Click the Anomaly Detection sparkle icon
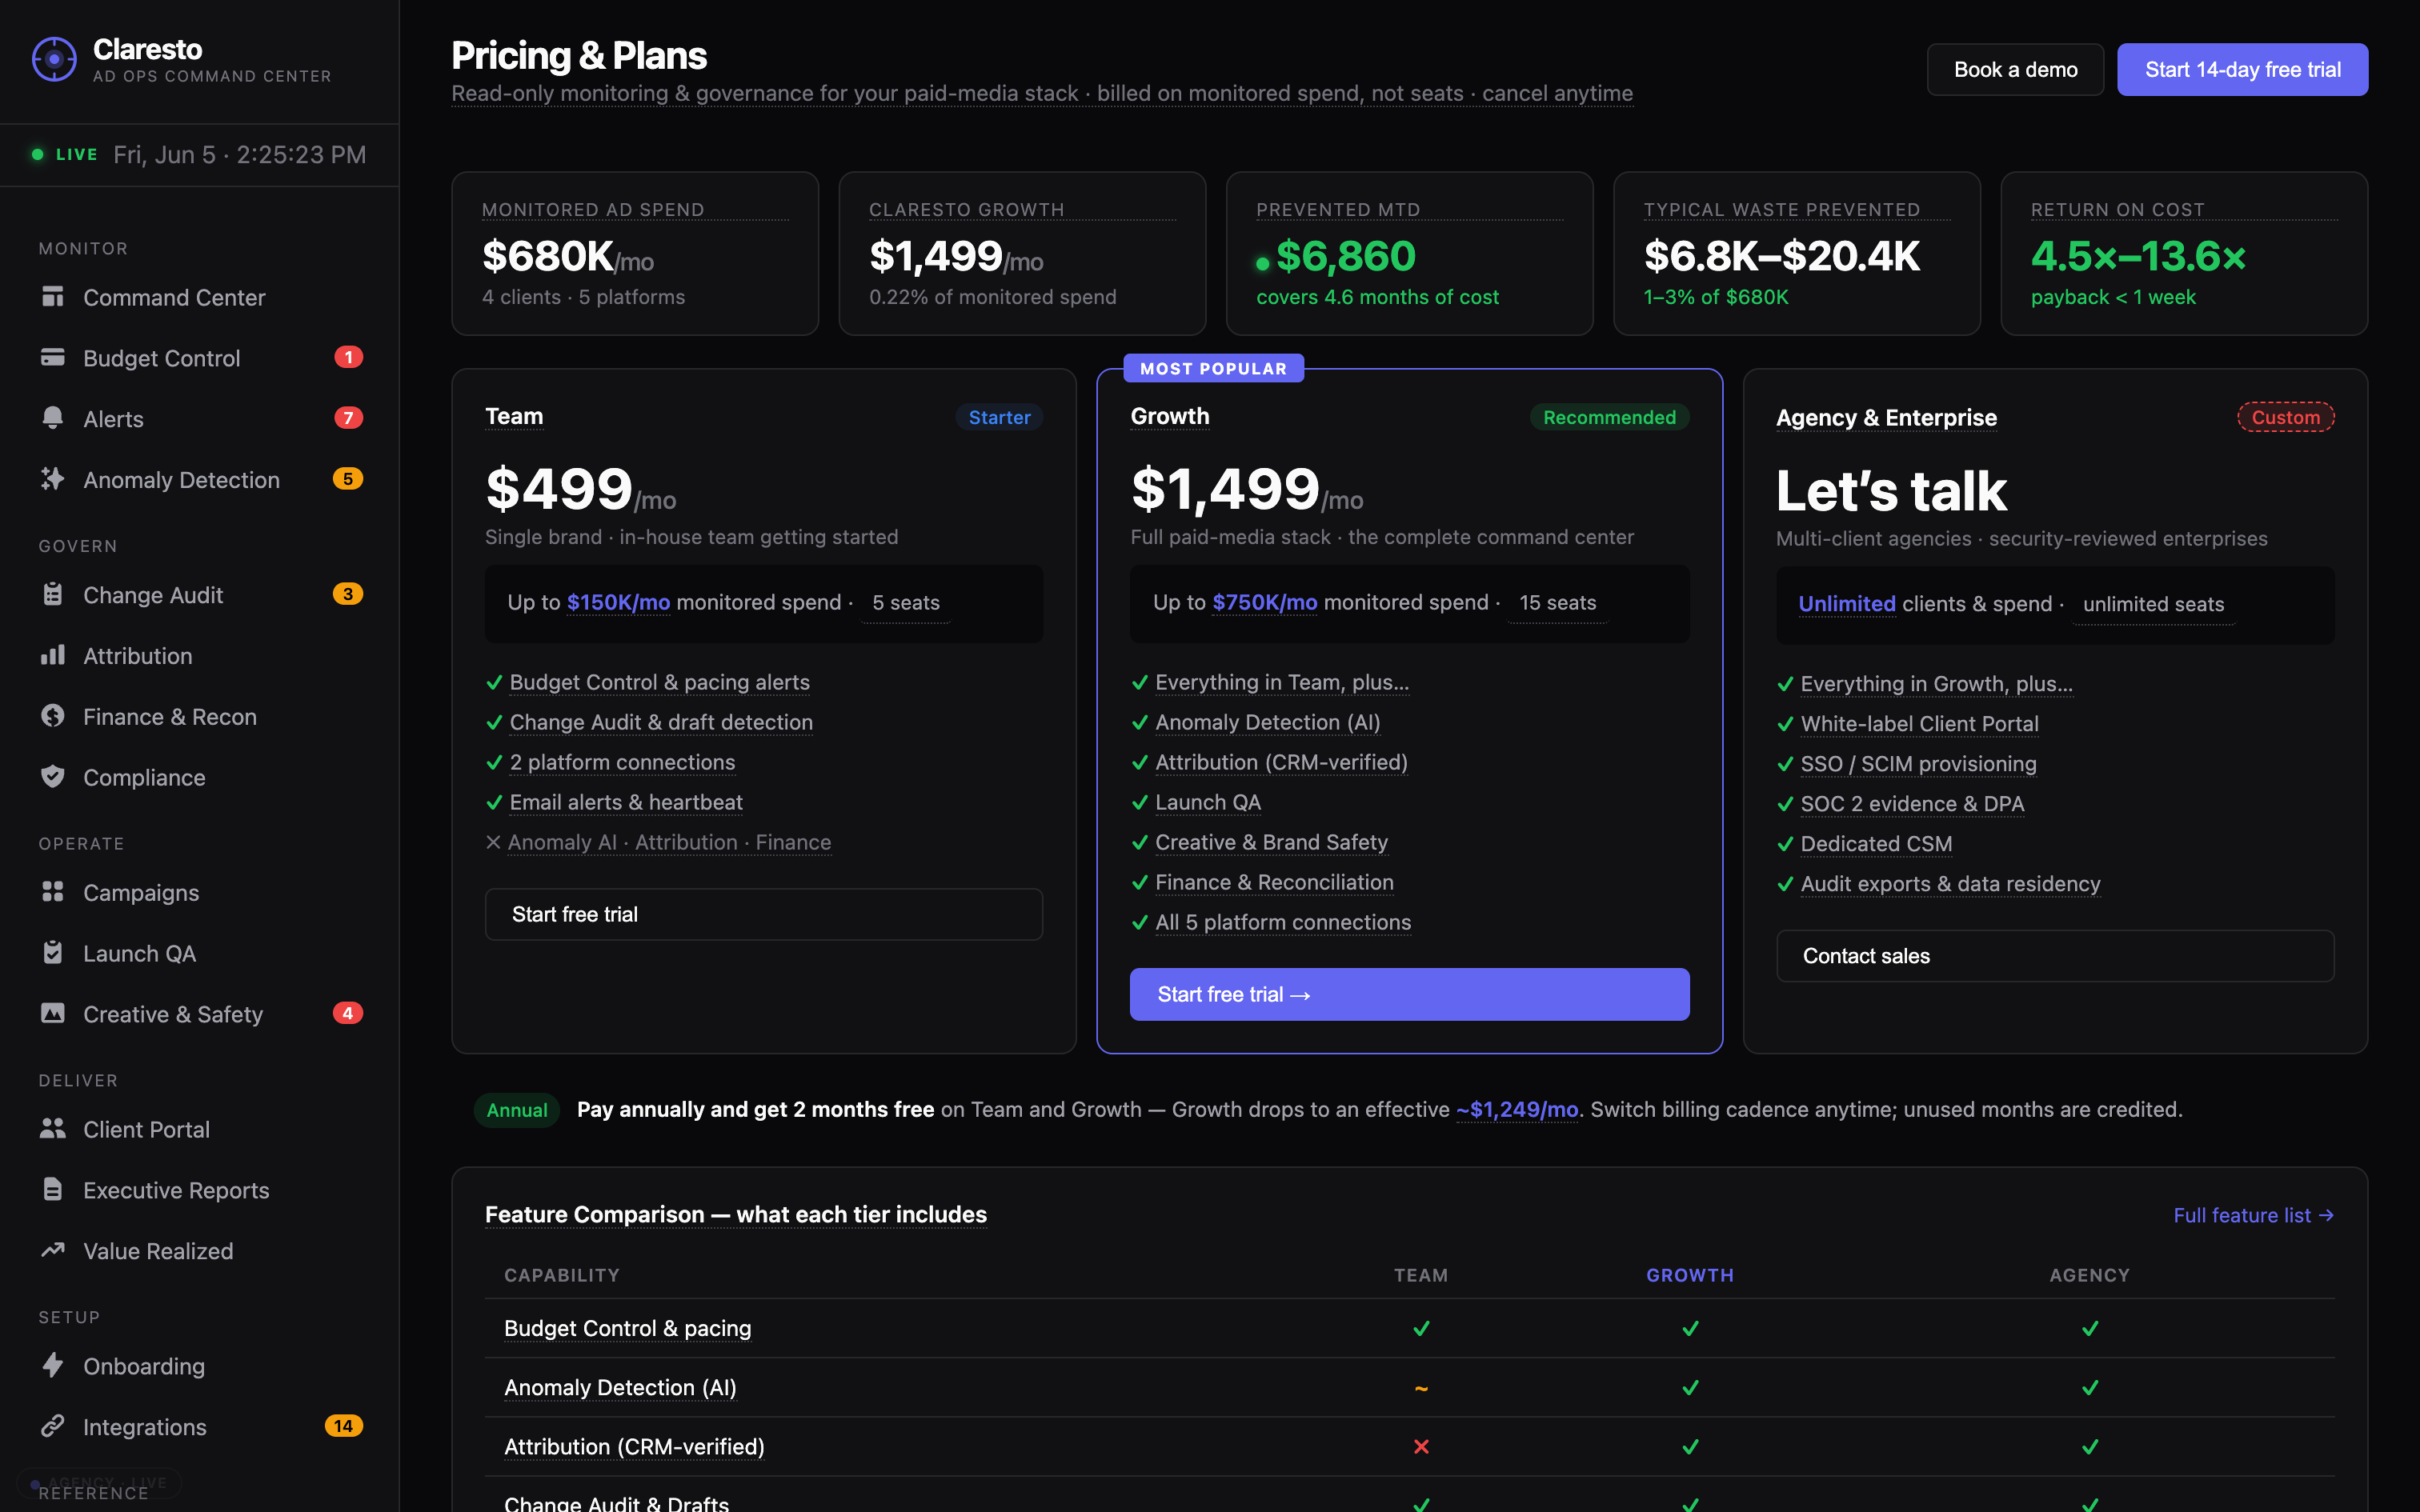 53,479
